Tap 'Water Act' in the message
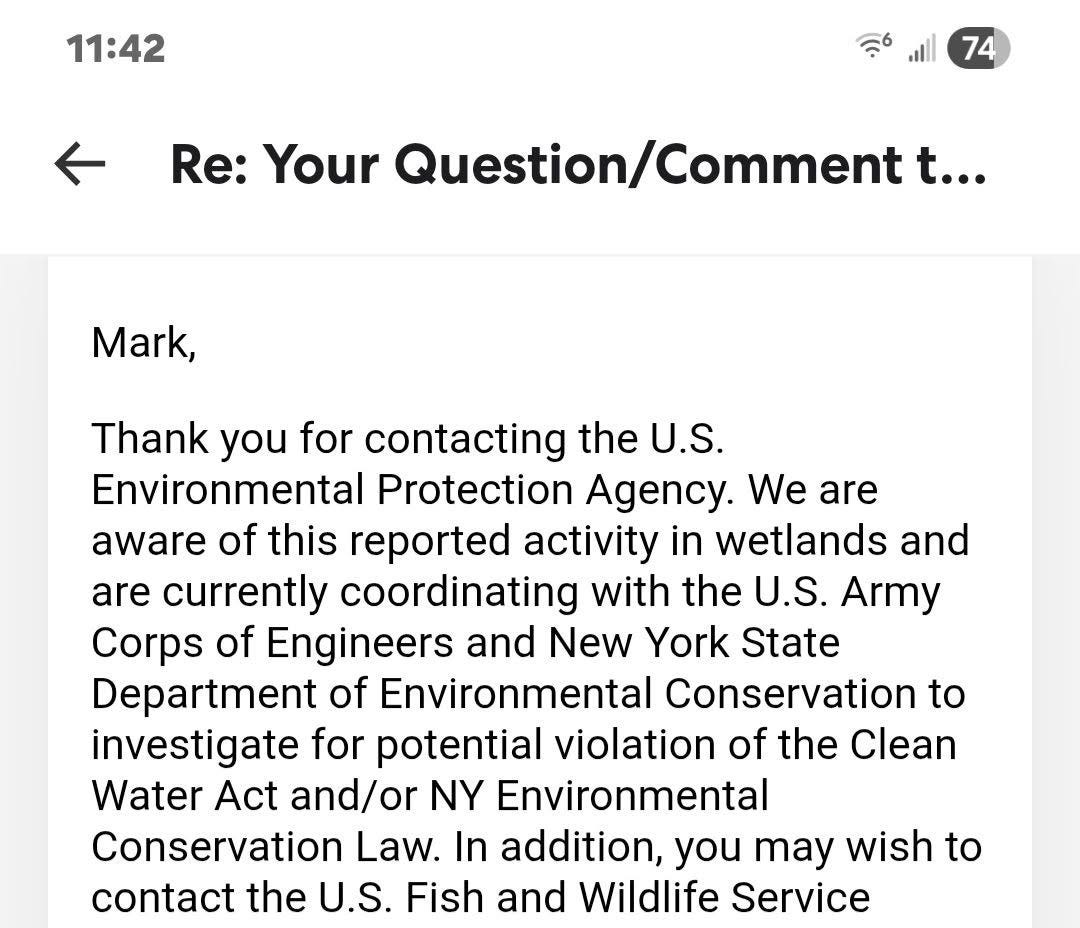The image size is (1080, 928). tap(185, 796)
